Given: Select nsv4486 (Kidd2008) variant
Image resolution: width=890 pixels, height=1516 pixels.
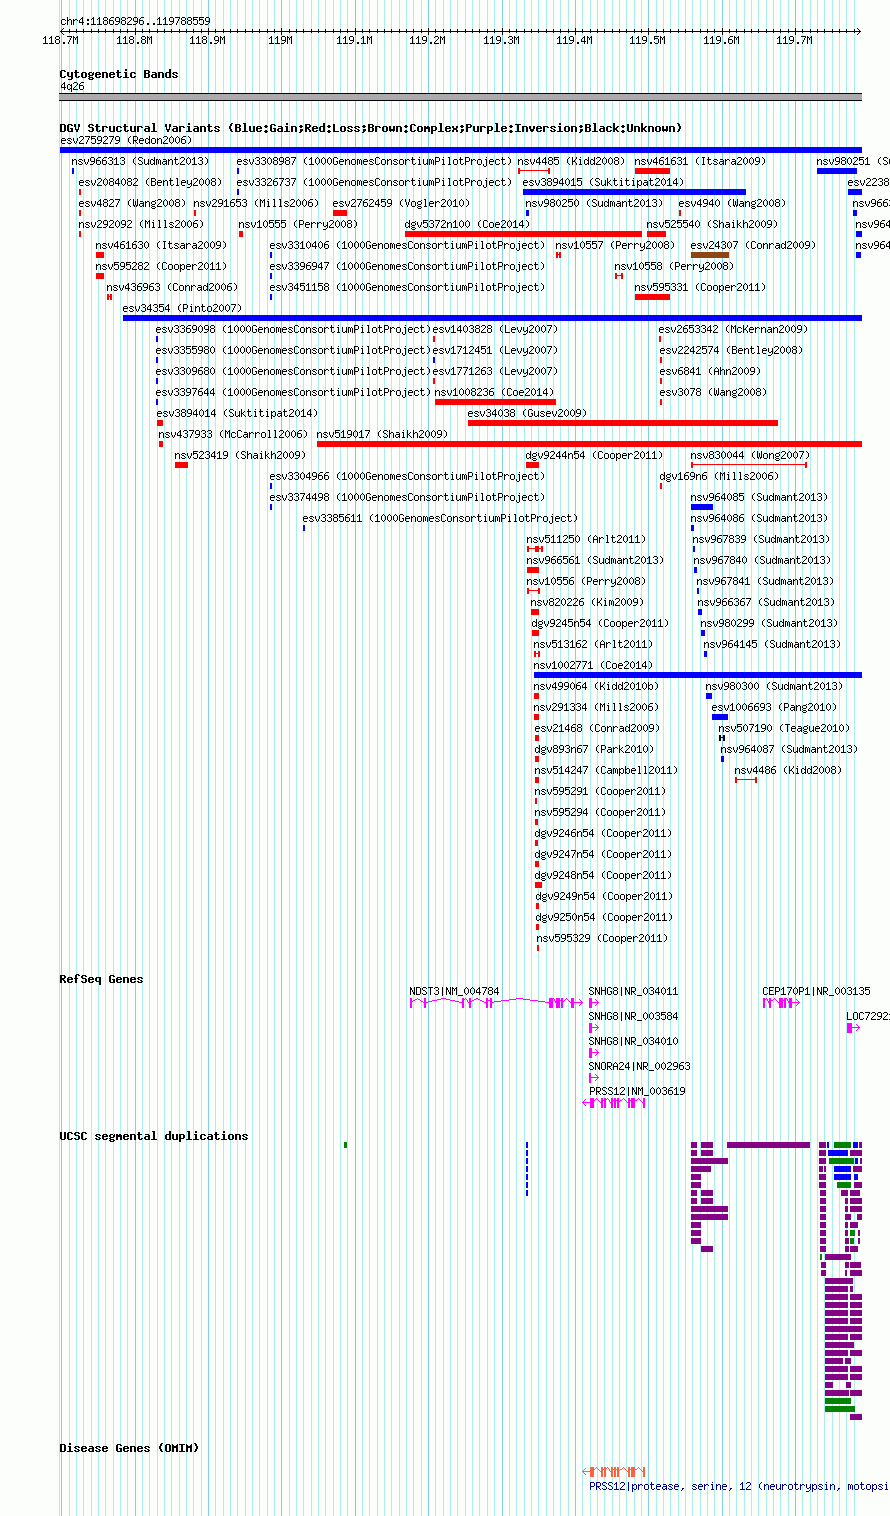Looking at the screenshot, I should point(788,770).
